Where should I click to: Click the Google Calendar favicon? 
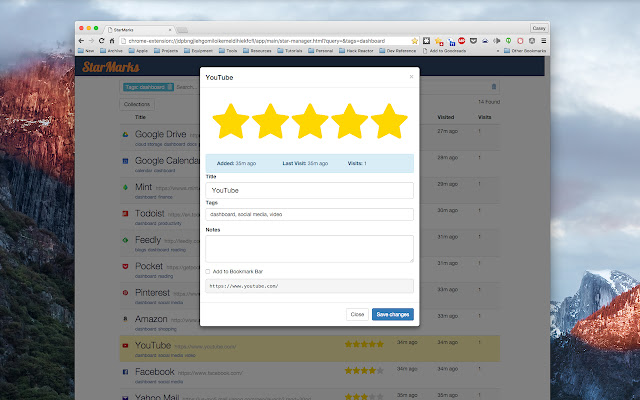[x=125, y=161]
